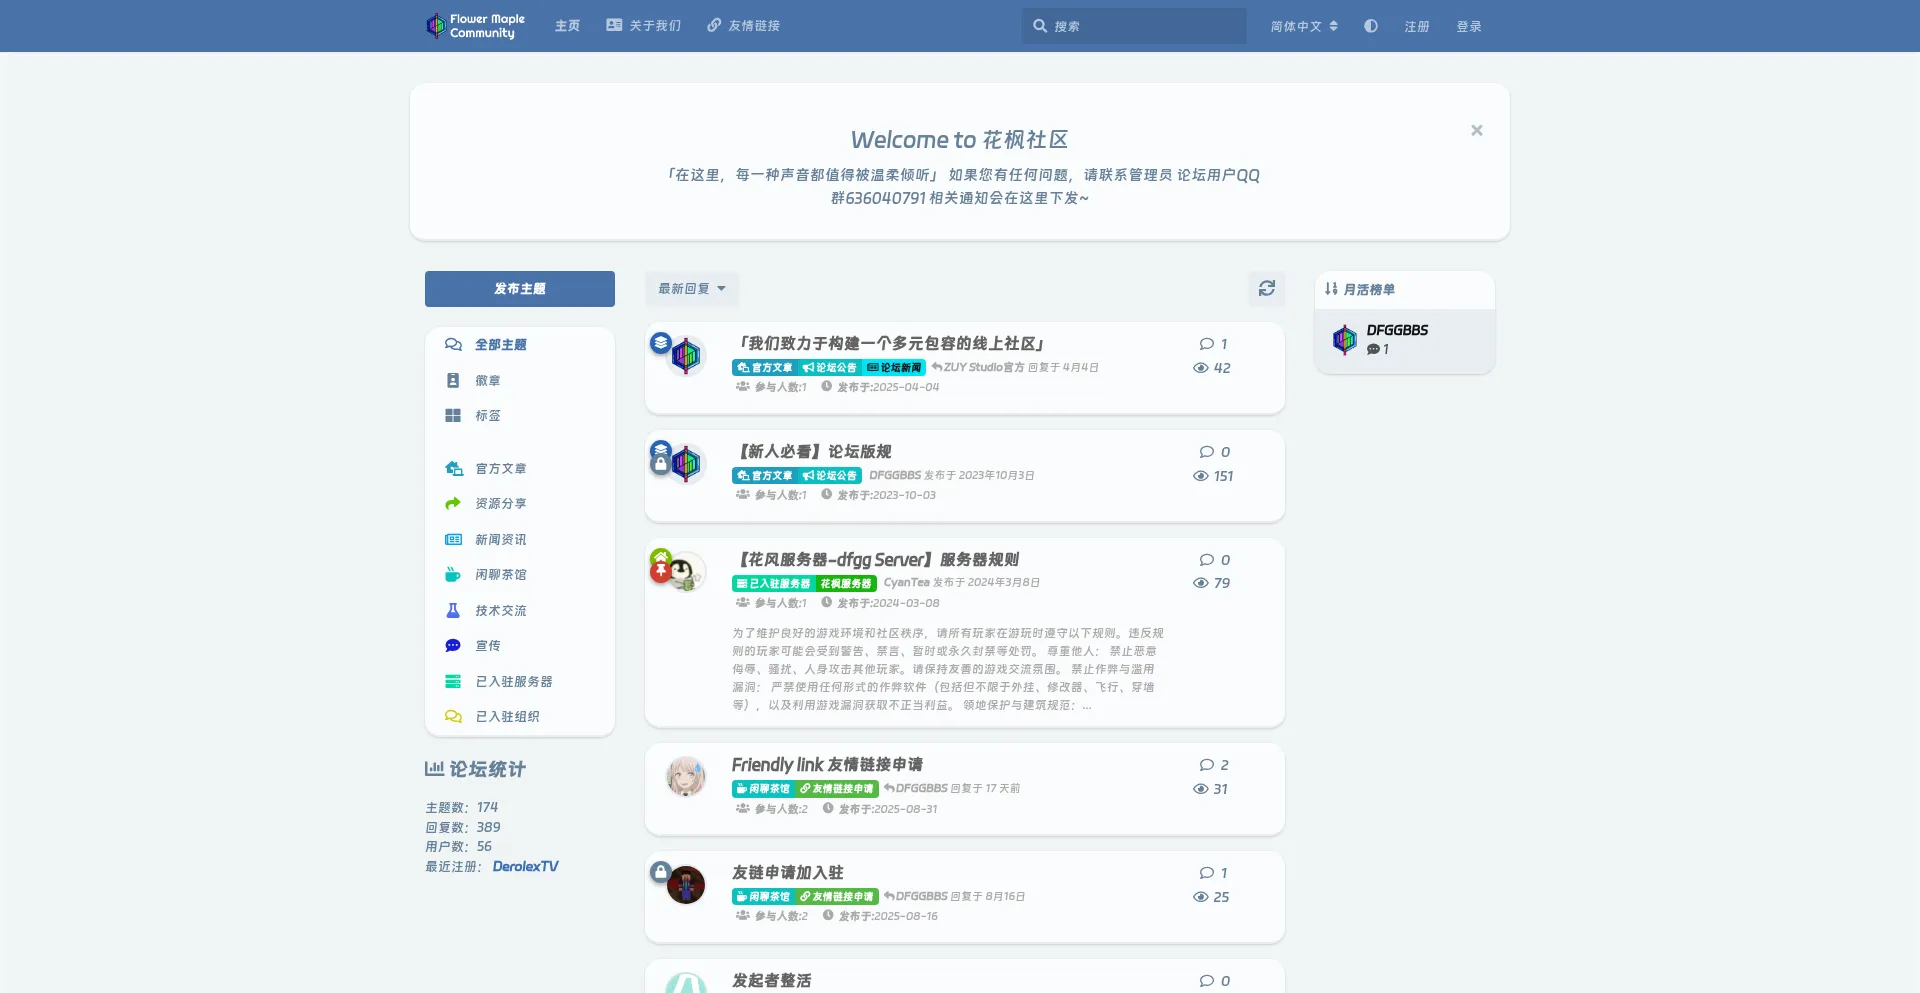Open the 友情链接 navigation item
1920x993 pixels.
coord(743,26)
